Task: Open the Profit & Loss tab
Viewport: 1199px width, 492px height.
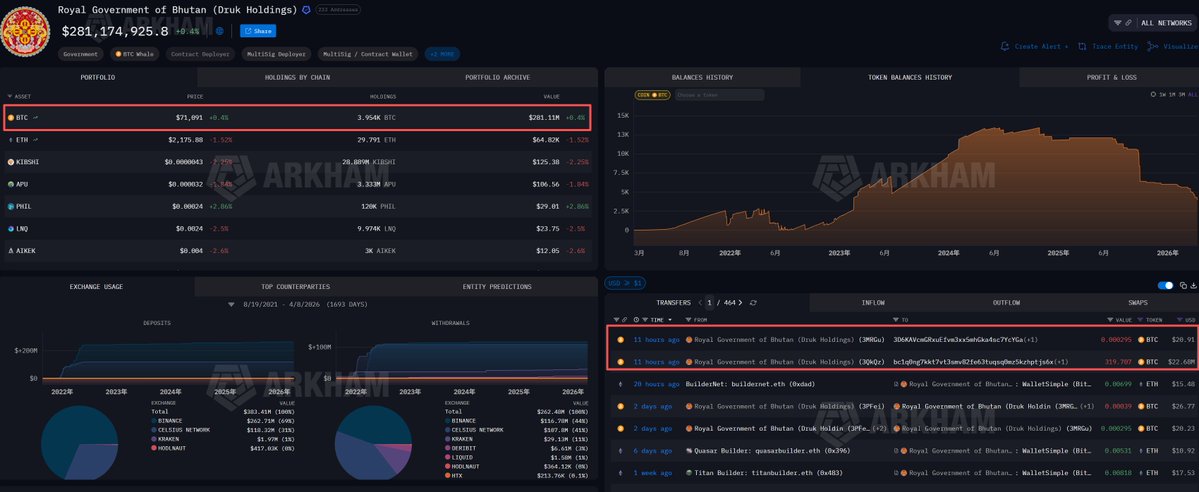Action: [x=1111, y=77]
